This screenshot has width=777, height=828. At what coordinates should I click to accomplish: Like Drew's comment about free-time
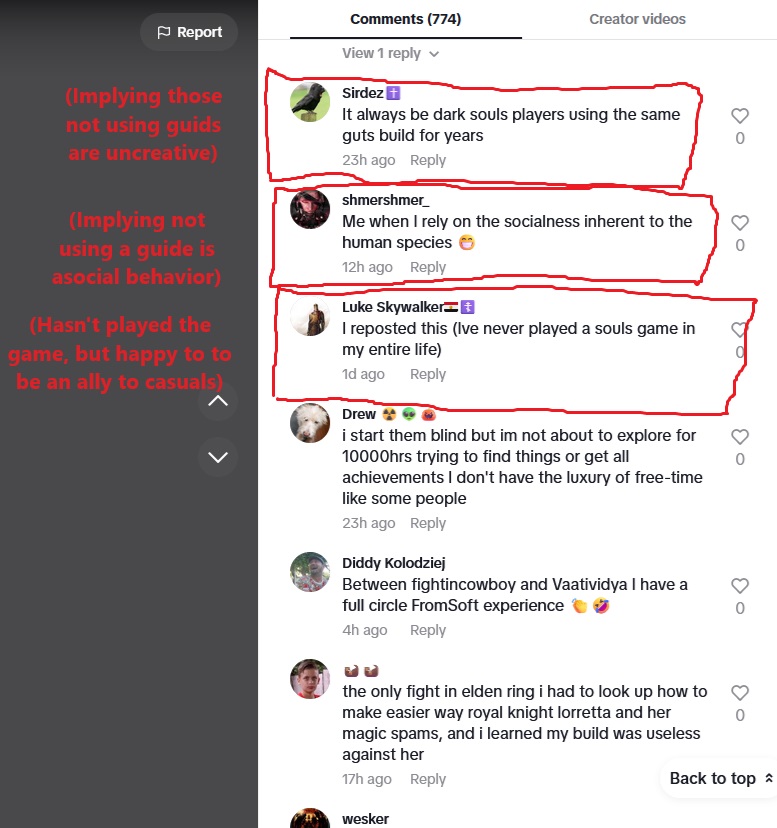(739, 437)
